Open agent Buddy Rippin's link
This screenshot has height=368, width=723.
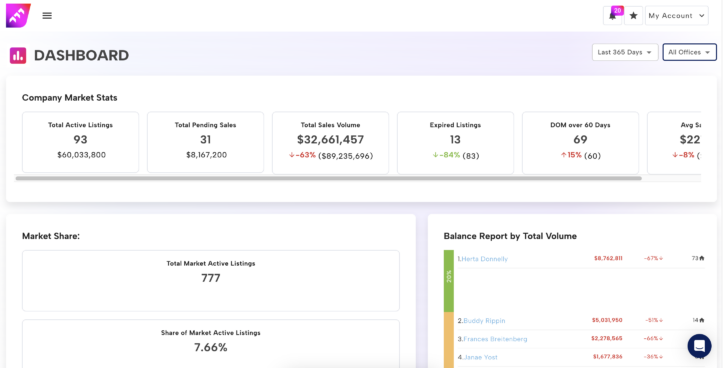(x=484, y=321)
